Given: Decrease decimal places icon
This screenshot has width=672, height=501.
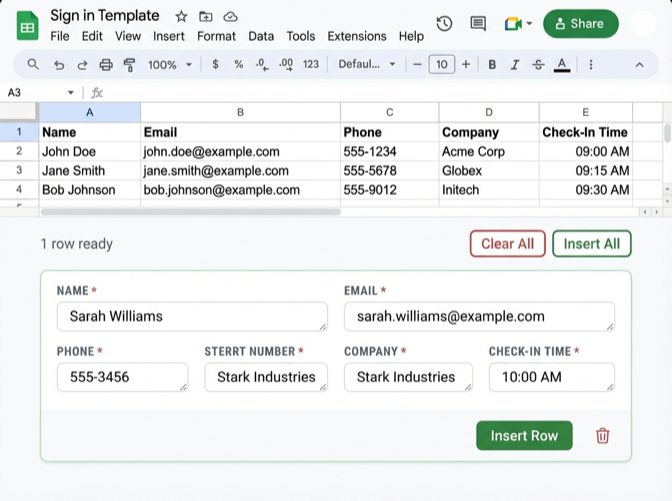Looking at the screenshot, I should coord(262,65).
